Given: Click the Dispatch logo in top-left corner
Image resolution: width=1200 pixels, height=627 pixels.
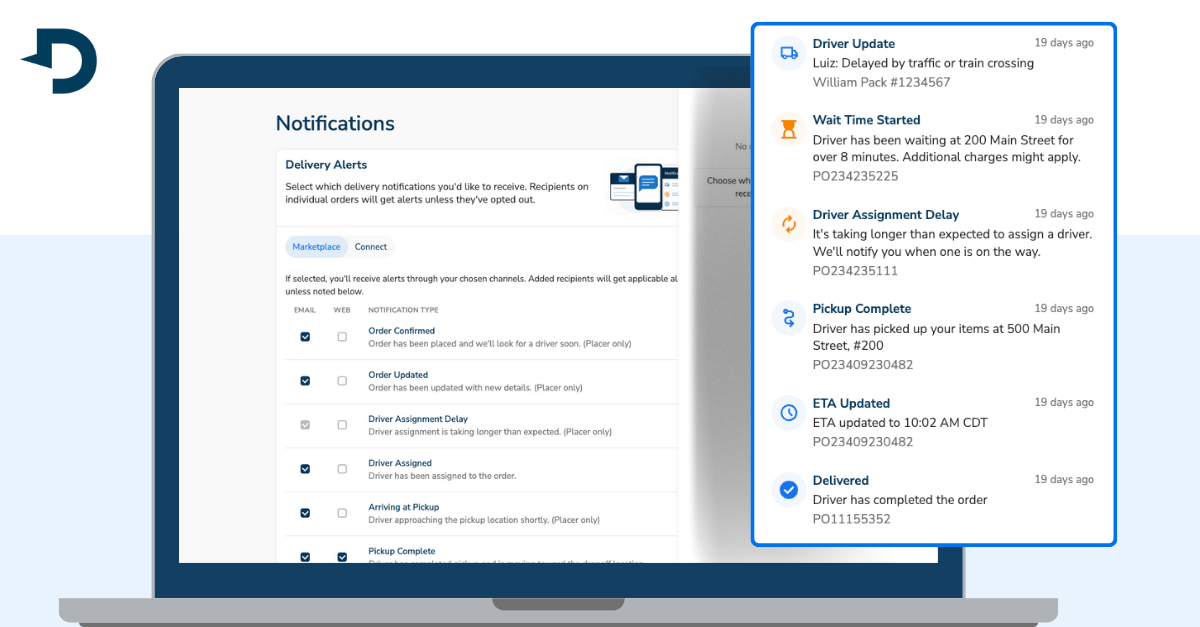Looking at the screenshot, I should click(x=61, y=61).
